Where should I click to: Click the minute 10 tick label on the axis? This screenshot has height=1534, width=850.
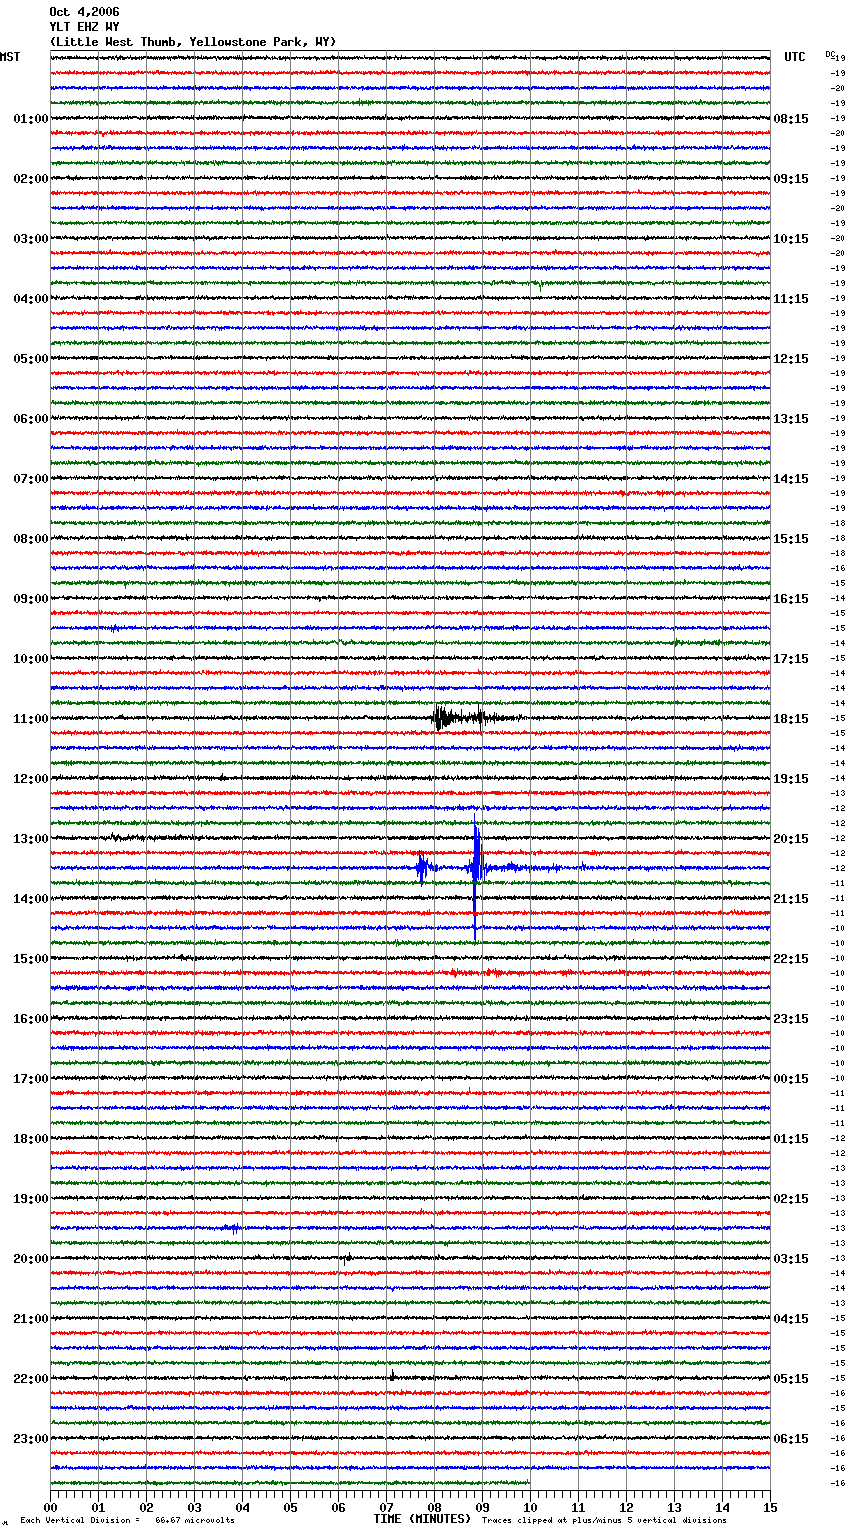pyautogui.click(x=530, y=1507)
